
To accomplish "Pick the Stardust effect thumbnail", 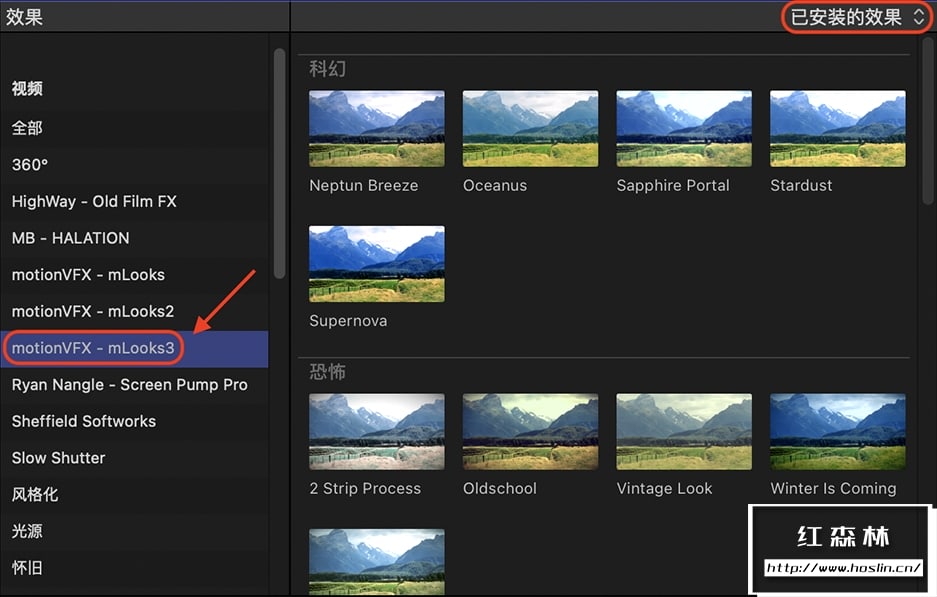I will (837, 128).
